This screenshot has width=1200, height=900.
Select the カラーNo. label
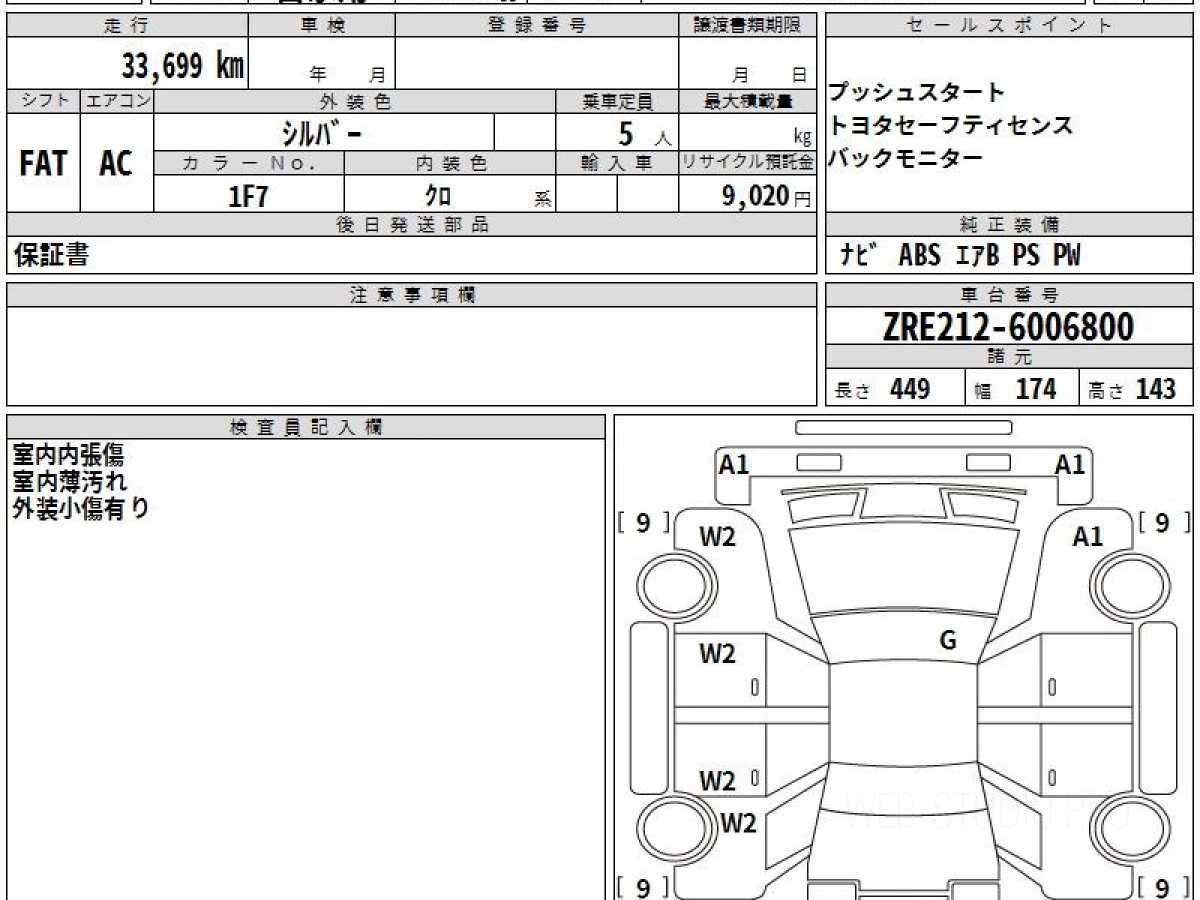(x=249, y=163)
